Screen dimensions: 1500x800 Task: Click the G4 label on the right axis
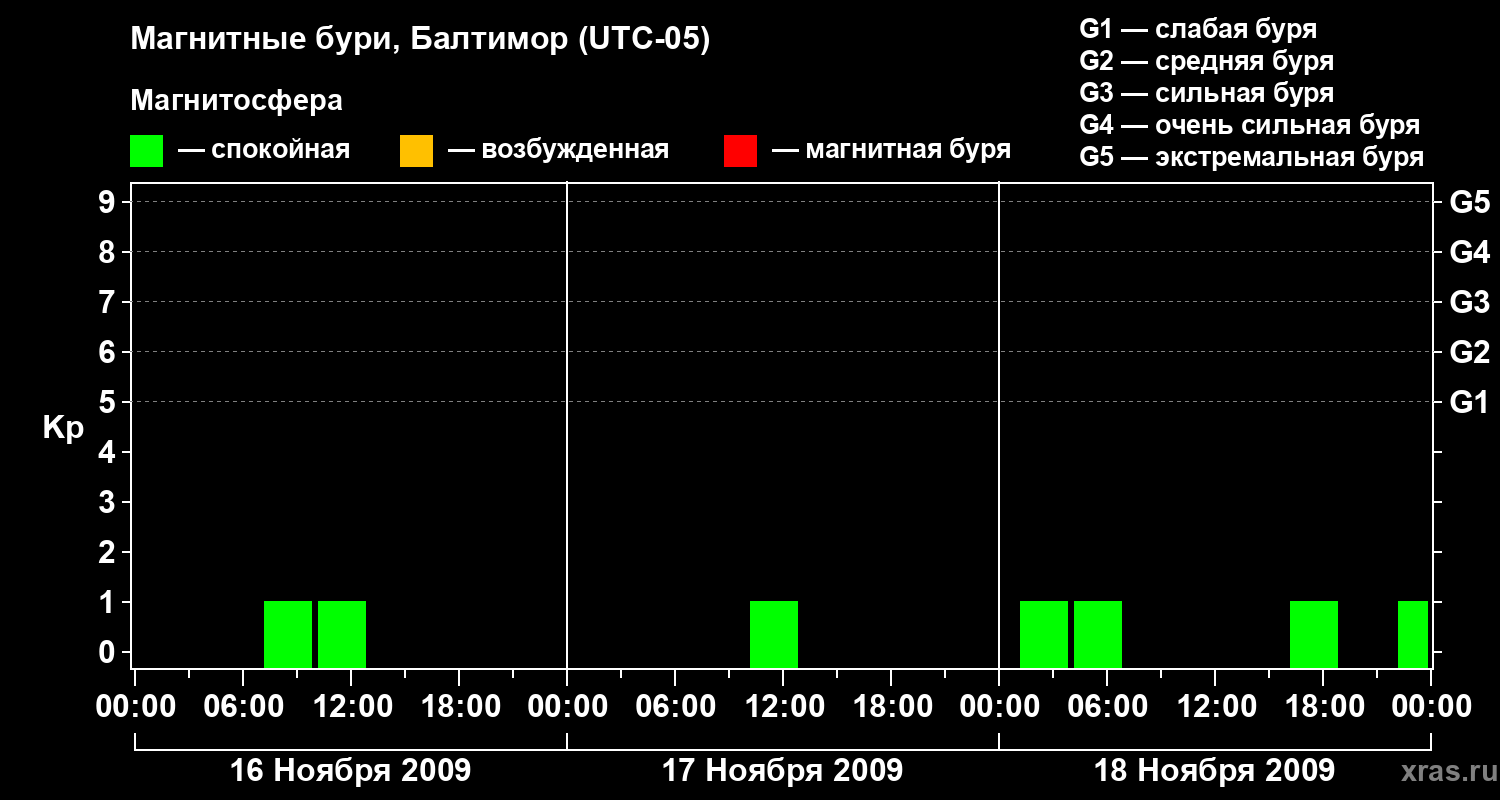(1470, 252)
